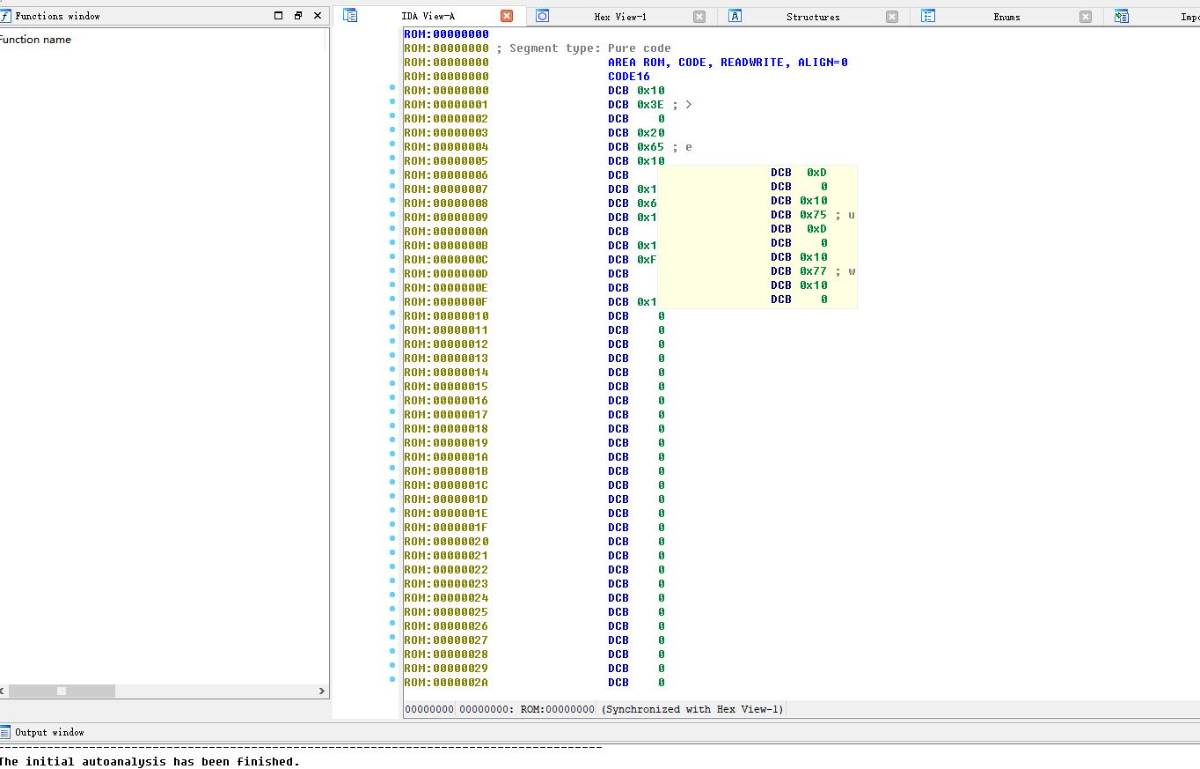Switch to the Enums tab
Image resolution: width=1200 pixels, height=769 pixels.
click(x=1006, y=17)
